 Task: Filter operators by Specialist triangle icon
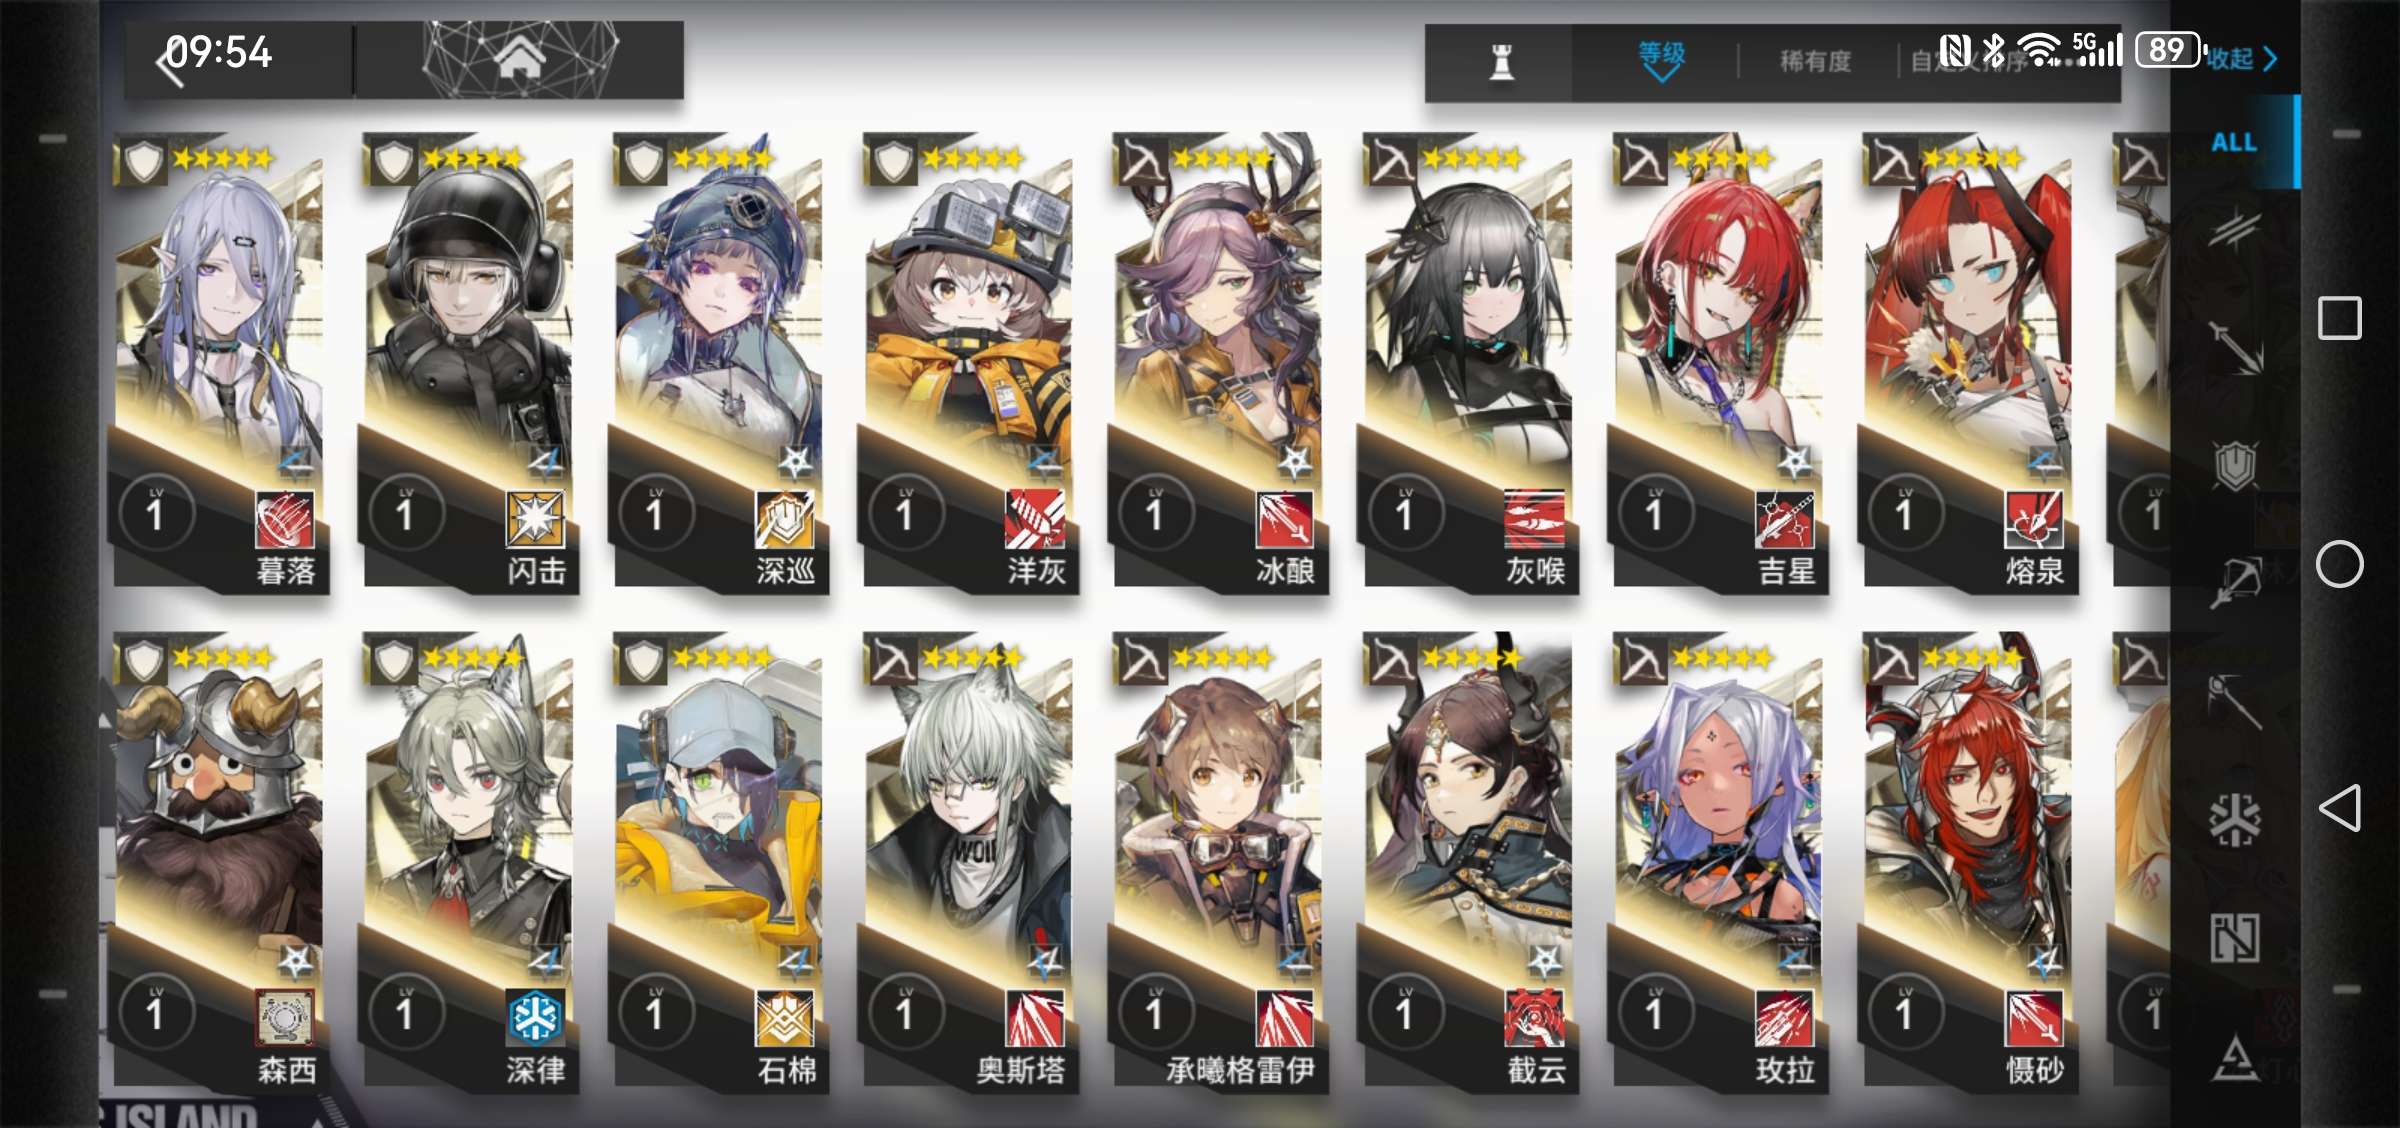[2234, 1058]
